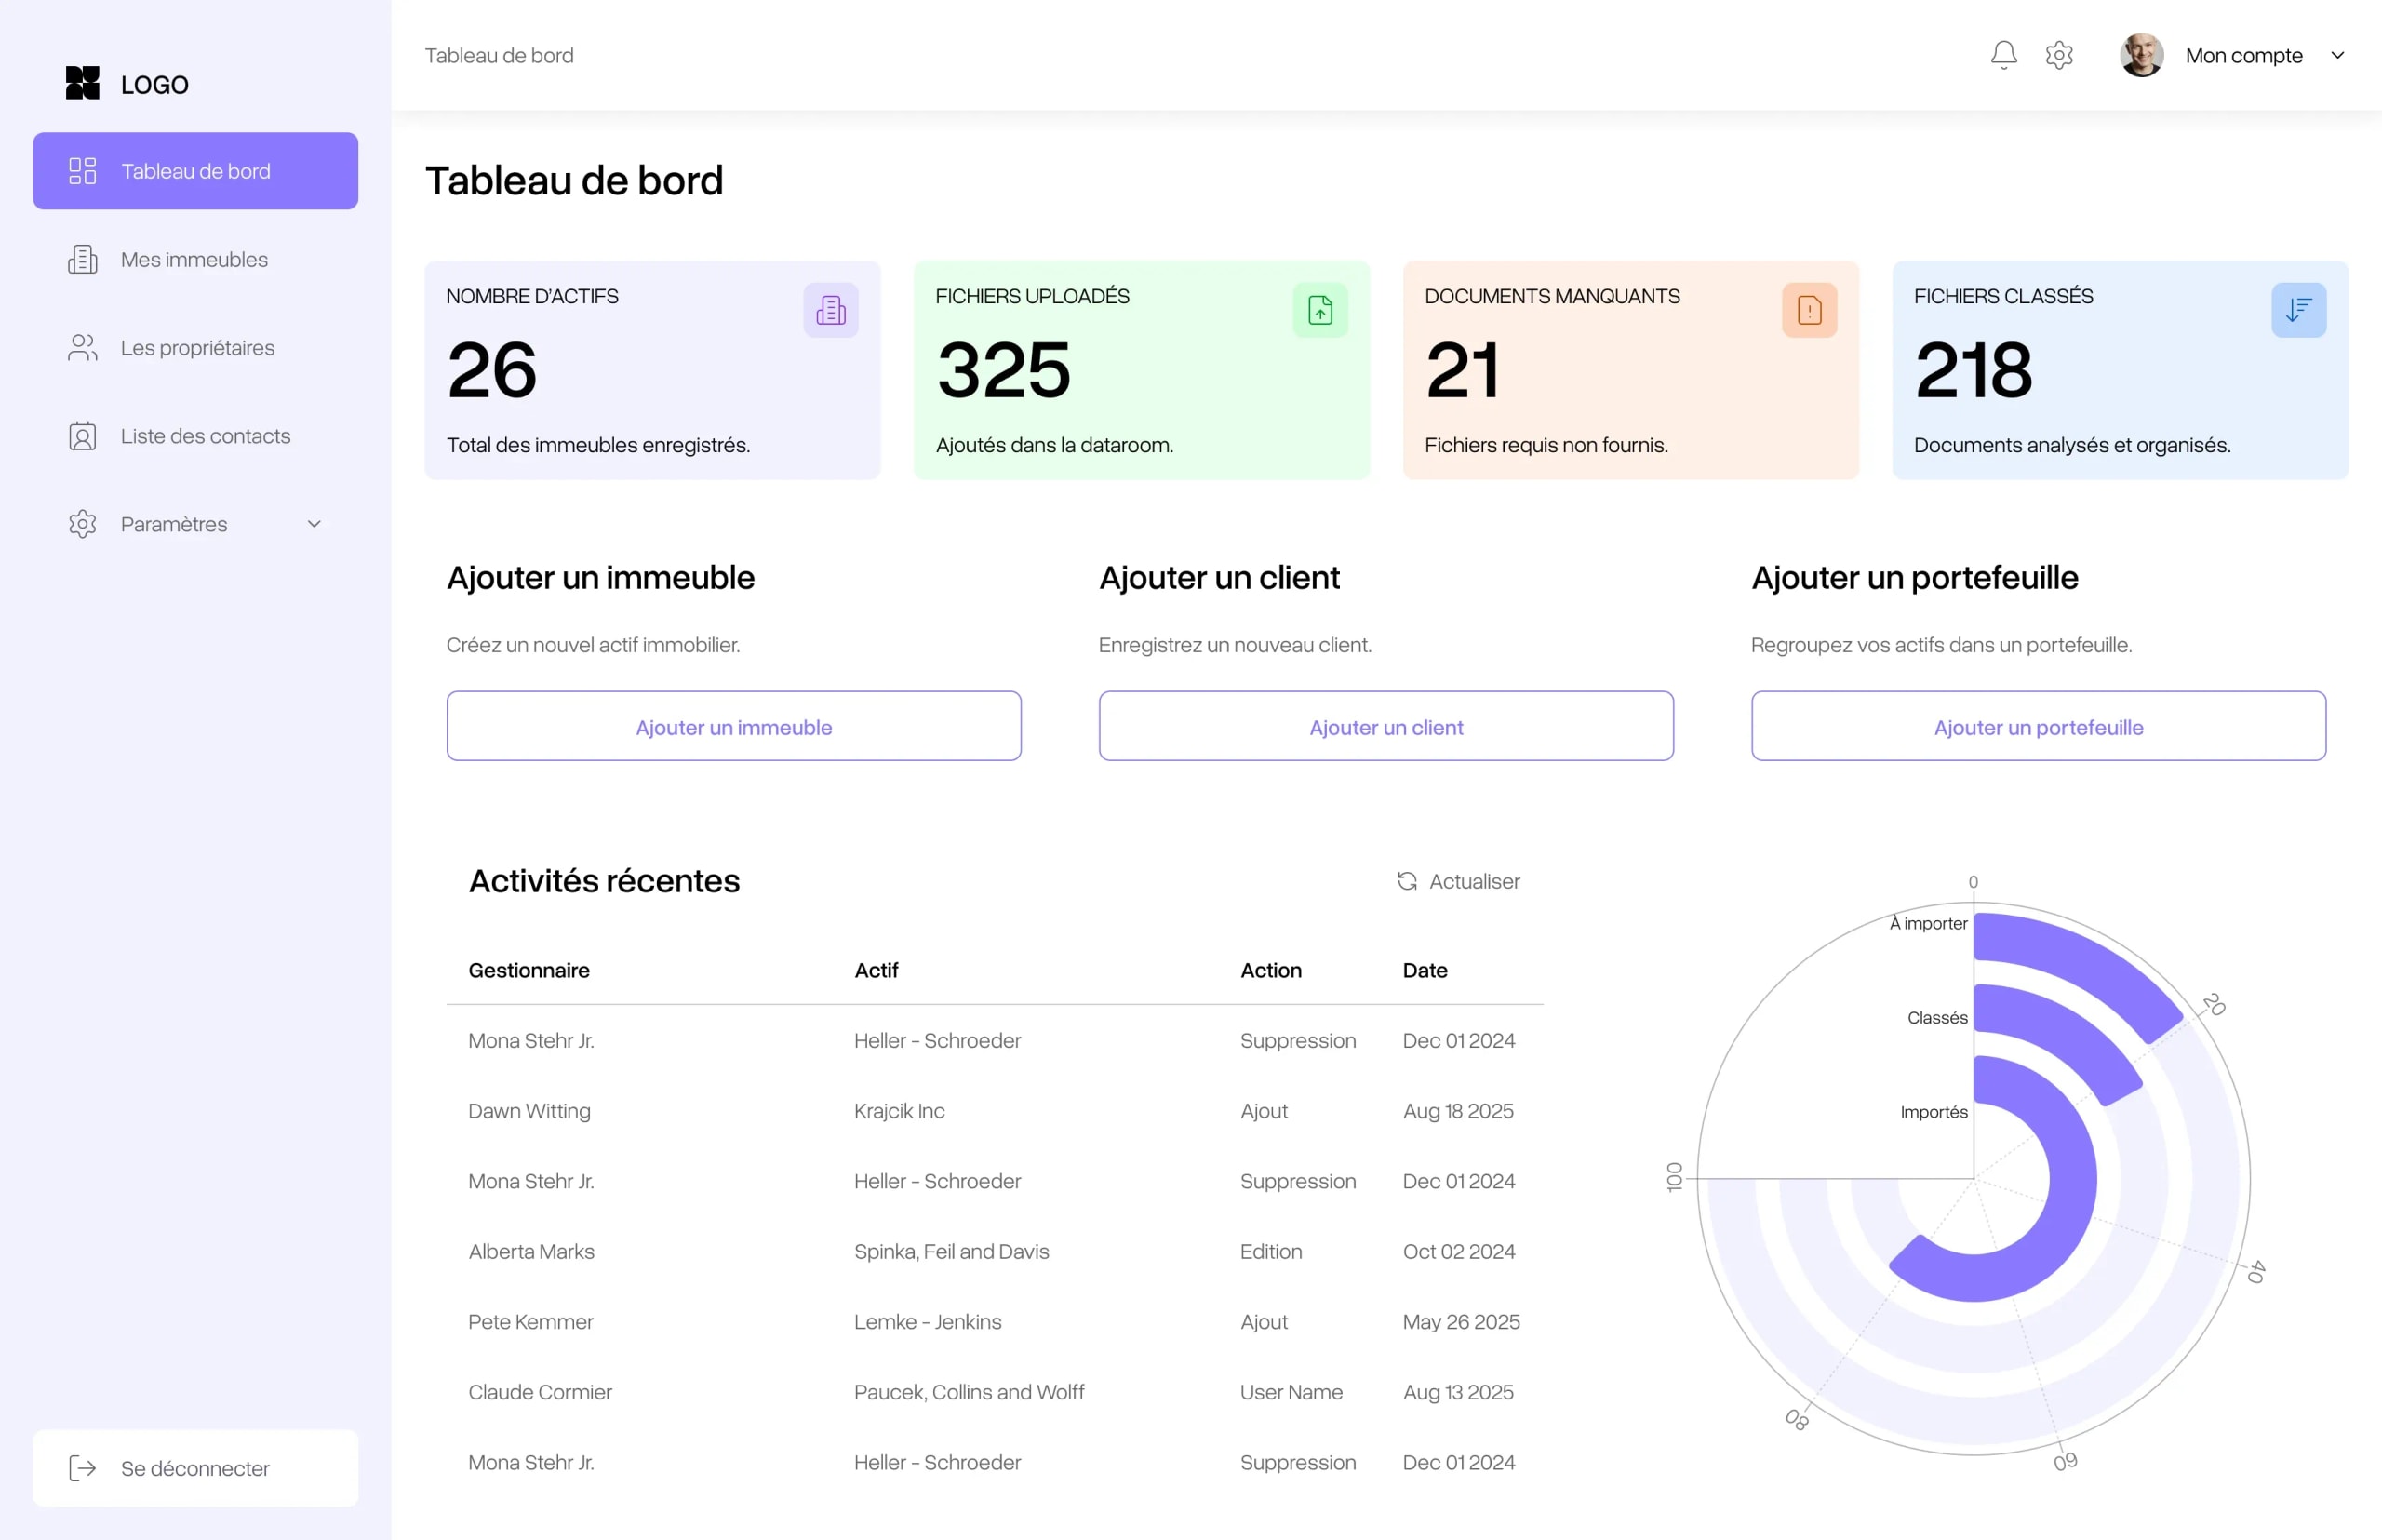Click Krajcik Inc asset cell
Viewport: 2382px width, 1540px height.
pos(899,1111)
